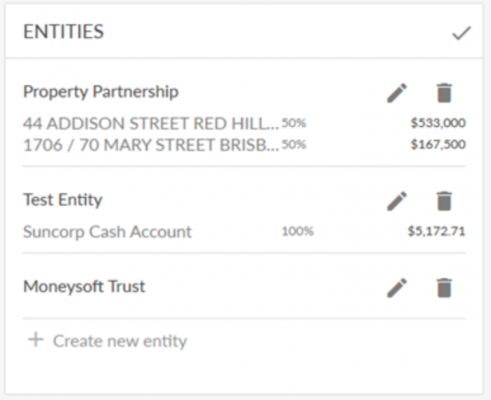This screenshot has height=400, width=491.
Task: Open the 44 Addison Street Red Hill asset
Action: pos(151,124)
